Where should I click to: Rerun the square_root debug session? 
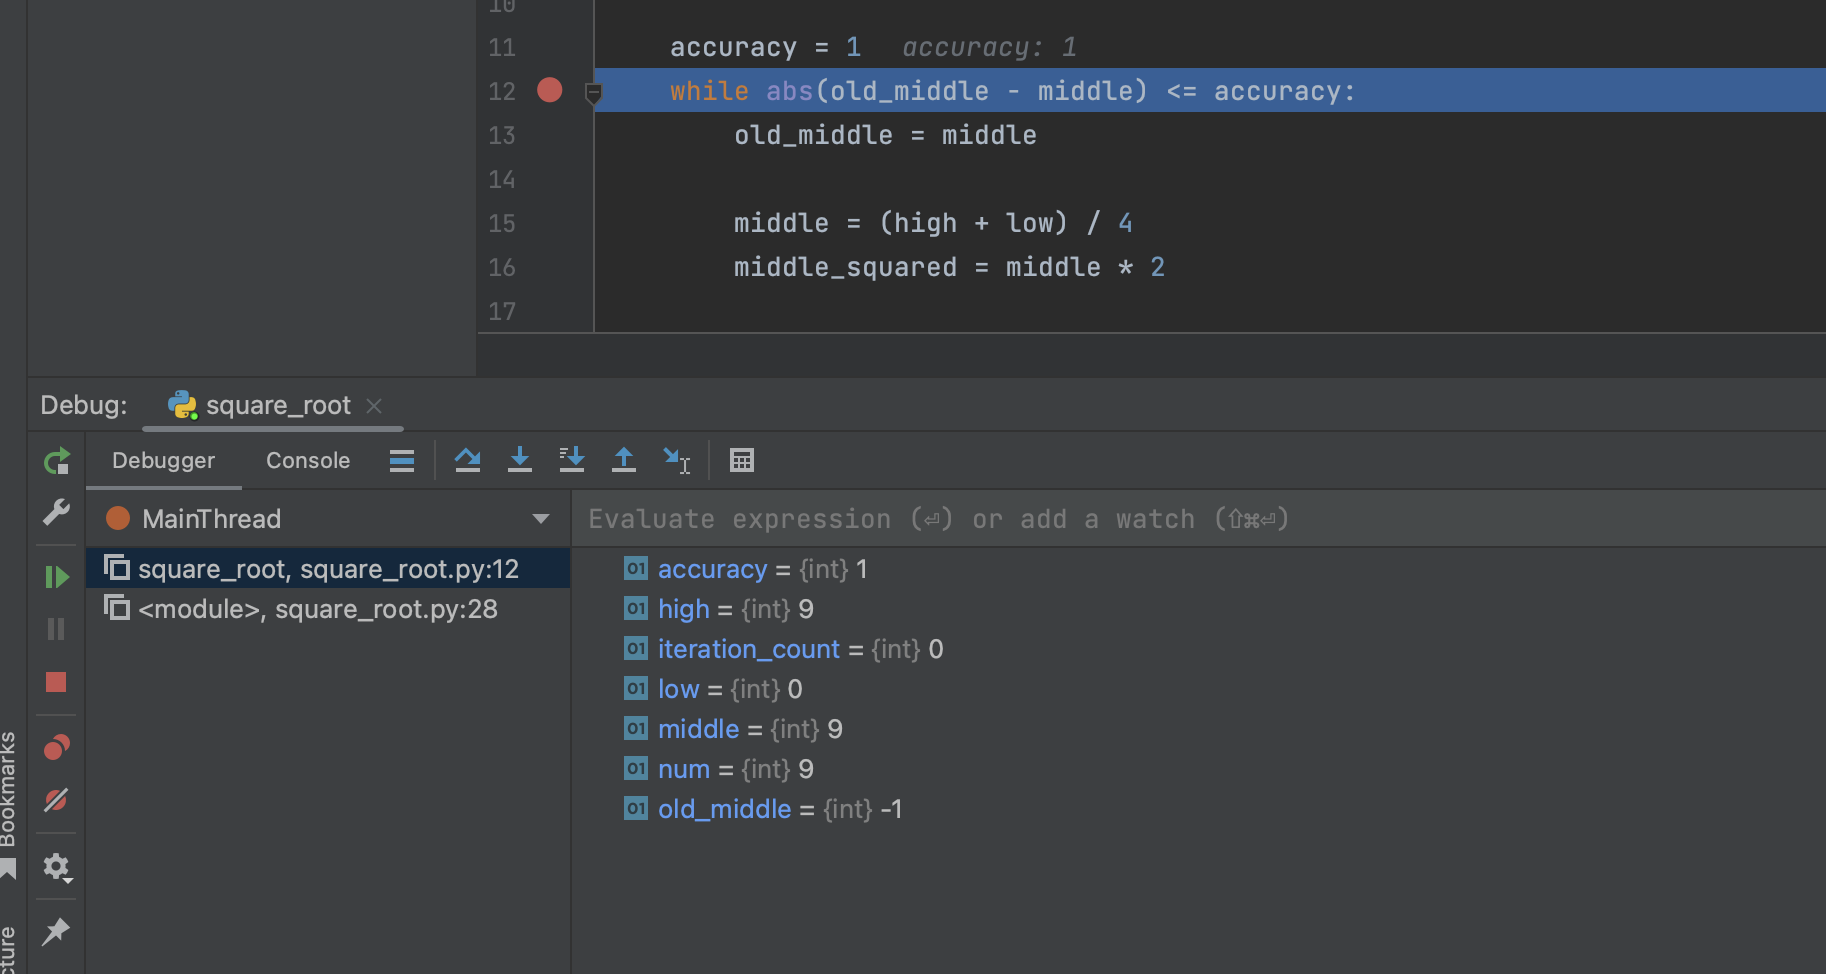(x=57, y=461)
